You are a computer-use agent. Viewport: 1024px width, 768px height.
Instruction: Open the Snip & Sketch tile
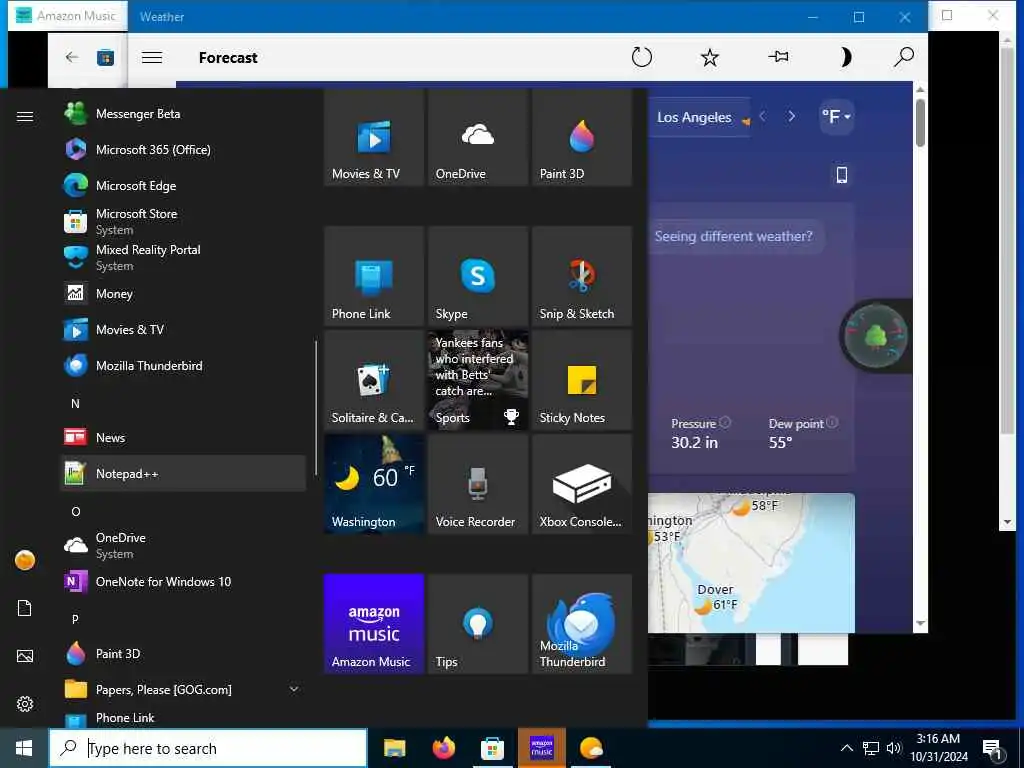click(582, 276)
